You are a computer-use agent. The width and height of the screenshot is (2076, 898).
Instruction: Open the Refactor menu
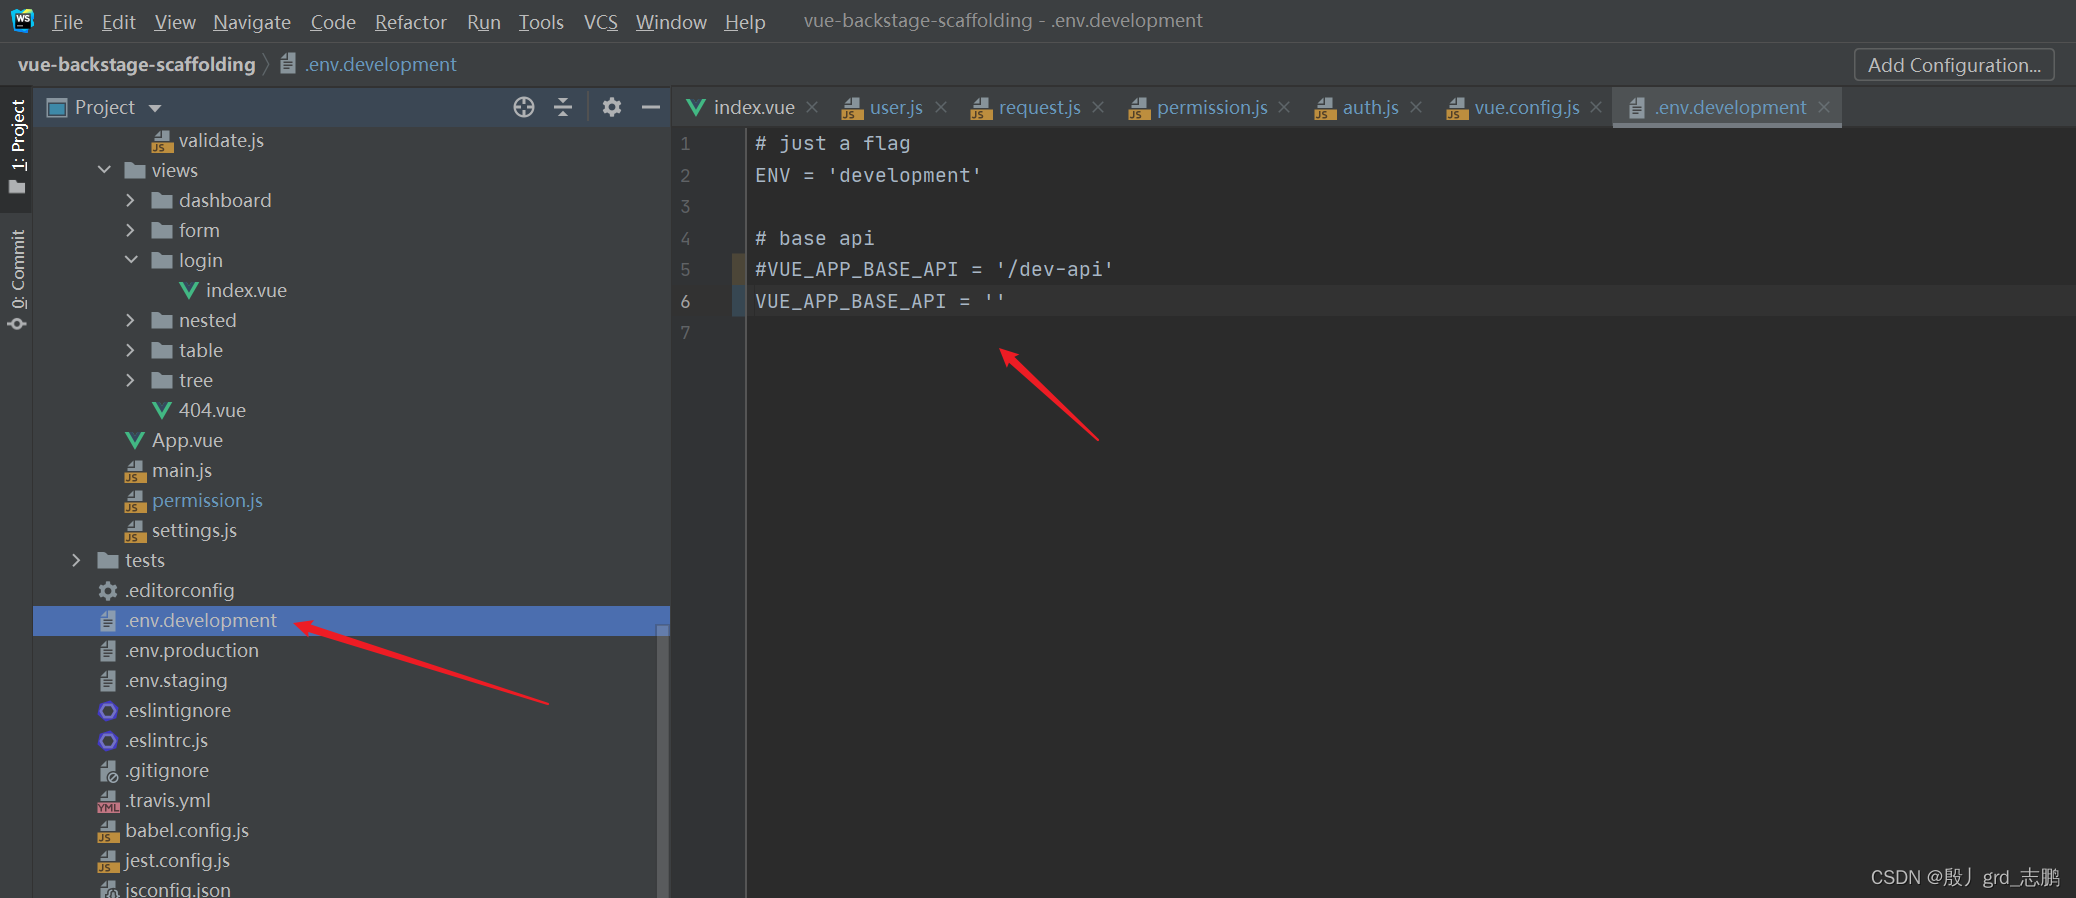(410, 22)
